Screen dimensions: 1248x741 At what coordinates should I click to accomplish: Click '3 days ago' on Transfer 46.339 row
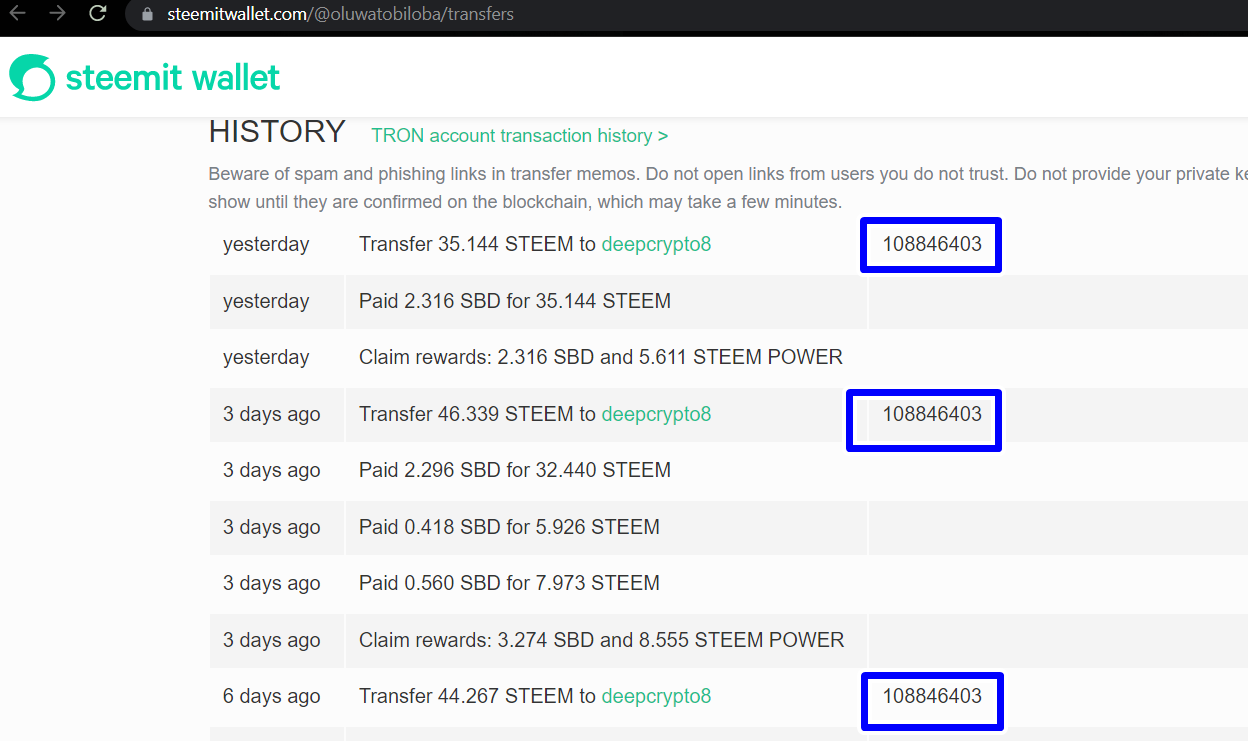[x=272, y=414]
